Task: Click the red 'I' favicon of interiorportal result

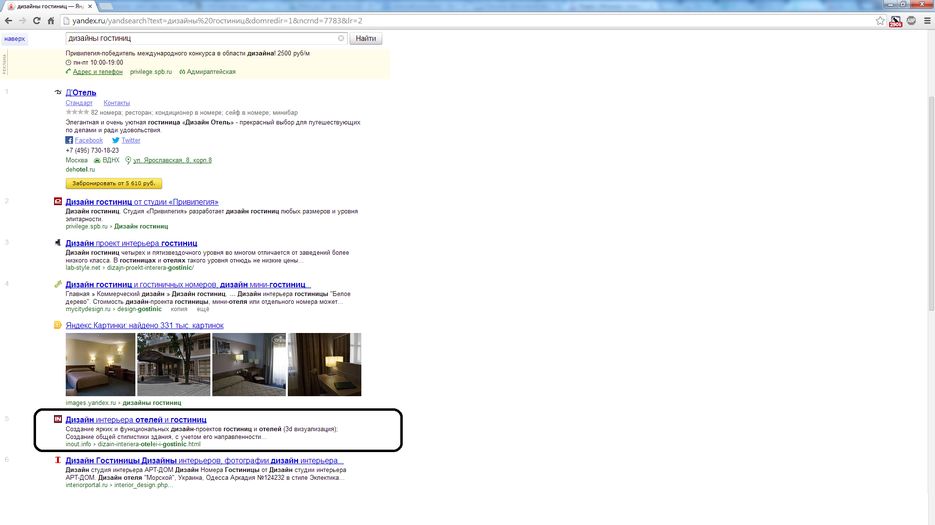Action: click(x=58, y=460)
